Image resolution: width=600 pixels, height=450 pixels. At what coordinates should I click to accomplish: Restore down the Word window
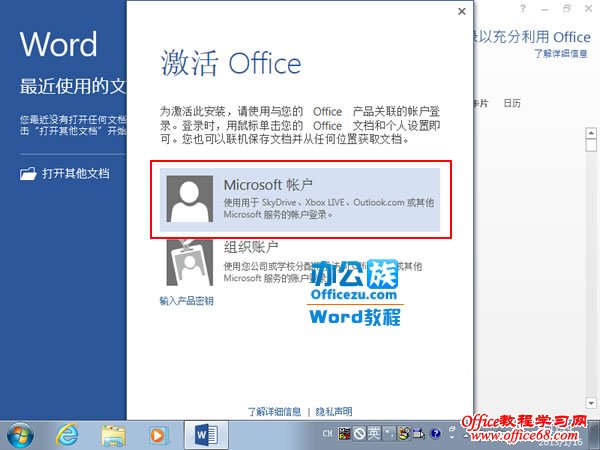click(567, 8)
